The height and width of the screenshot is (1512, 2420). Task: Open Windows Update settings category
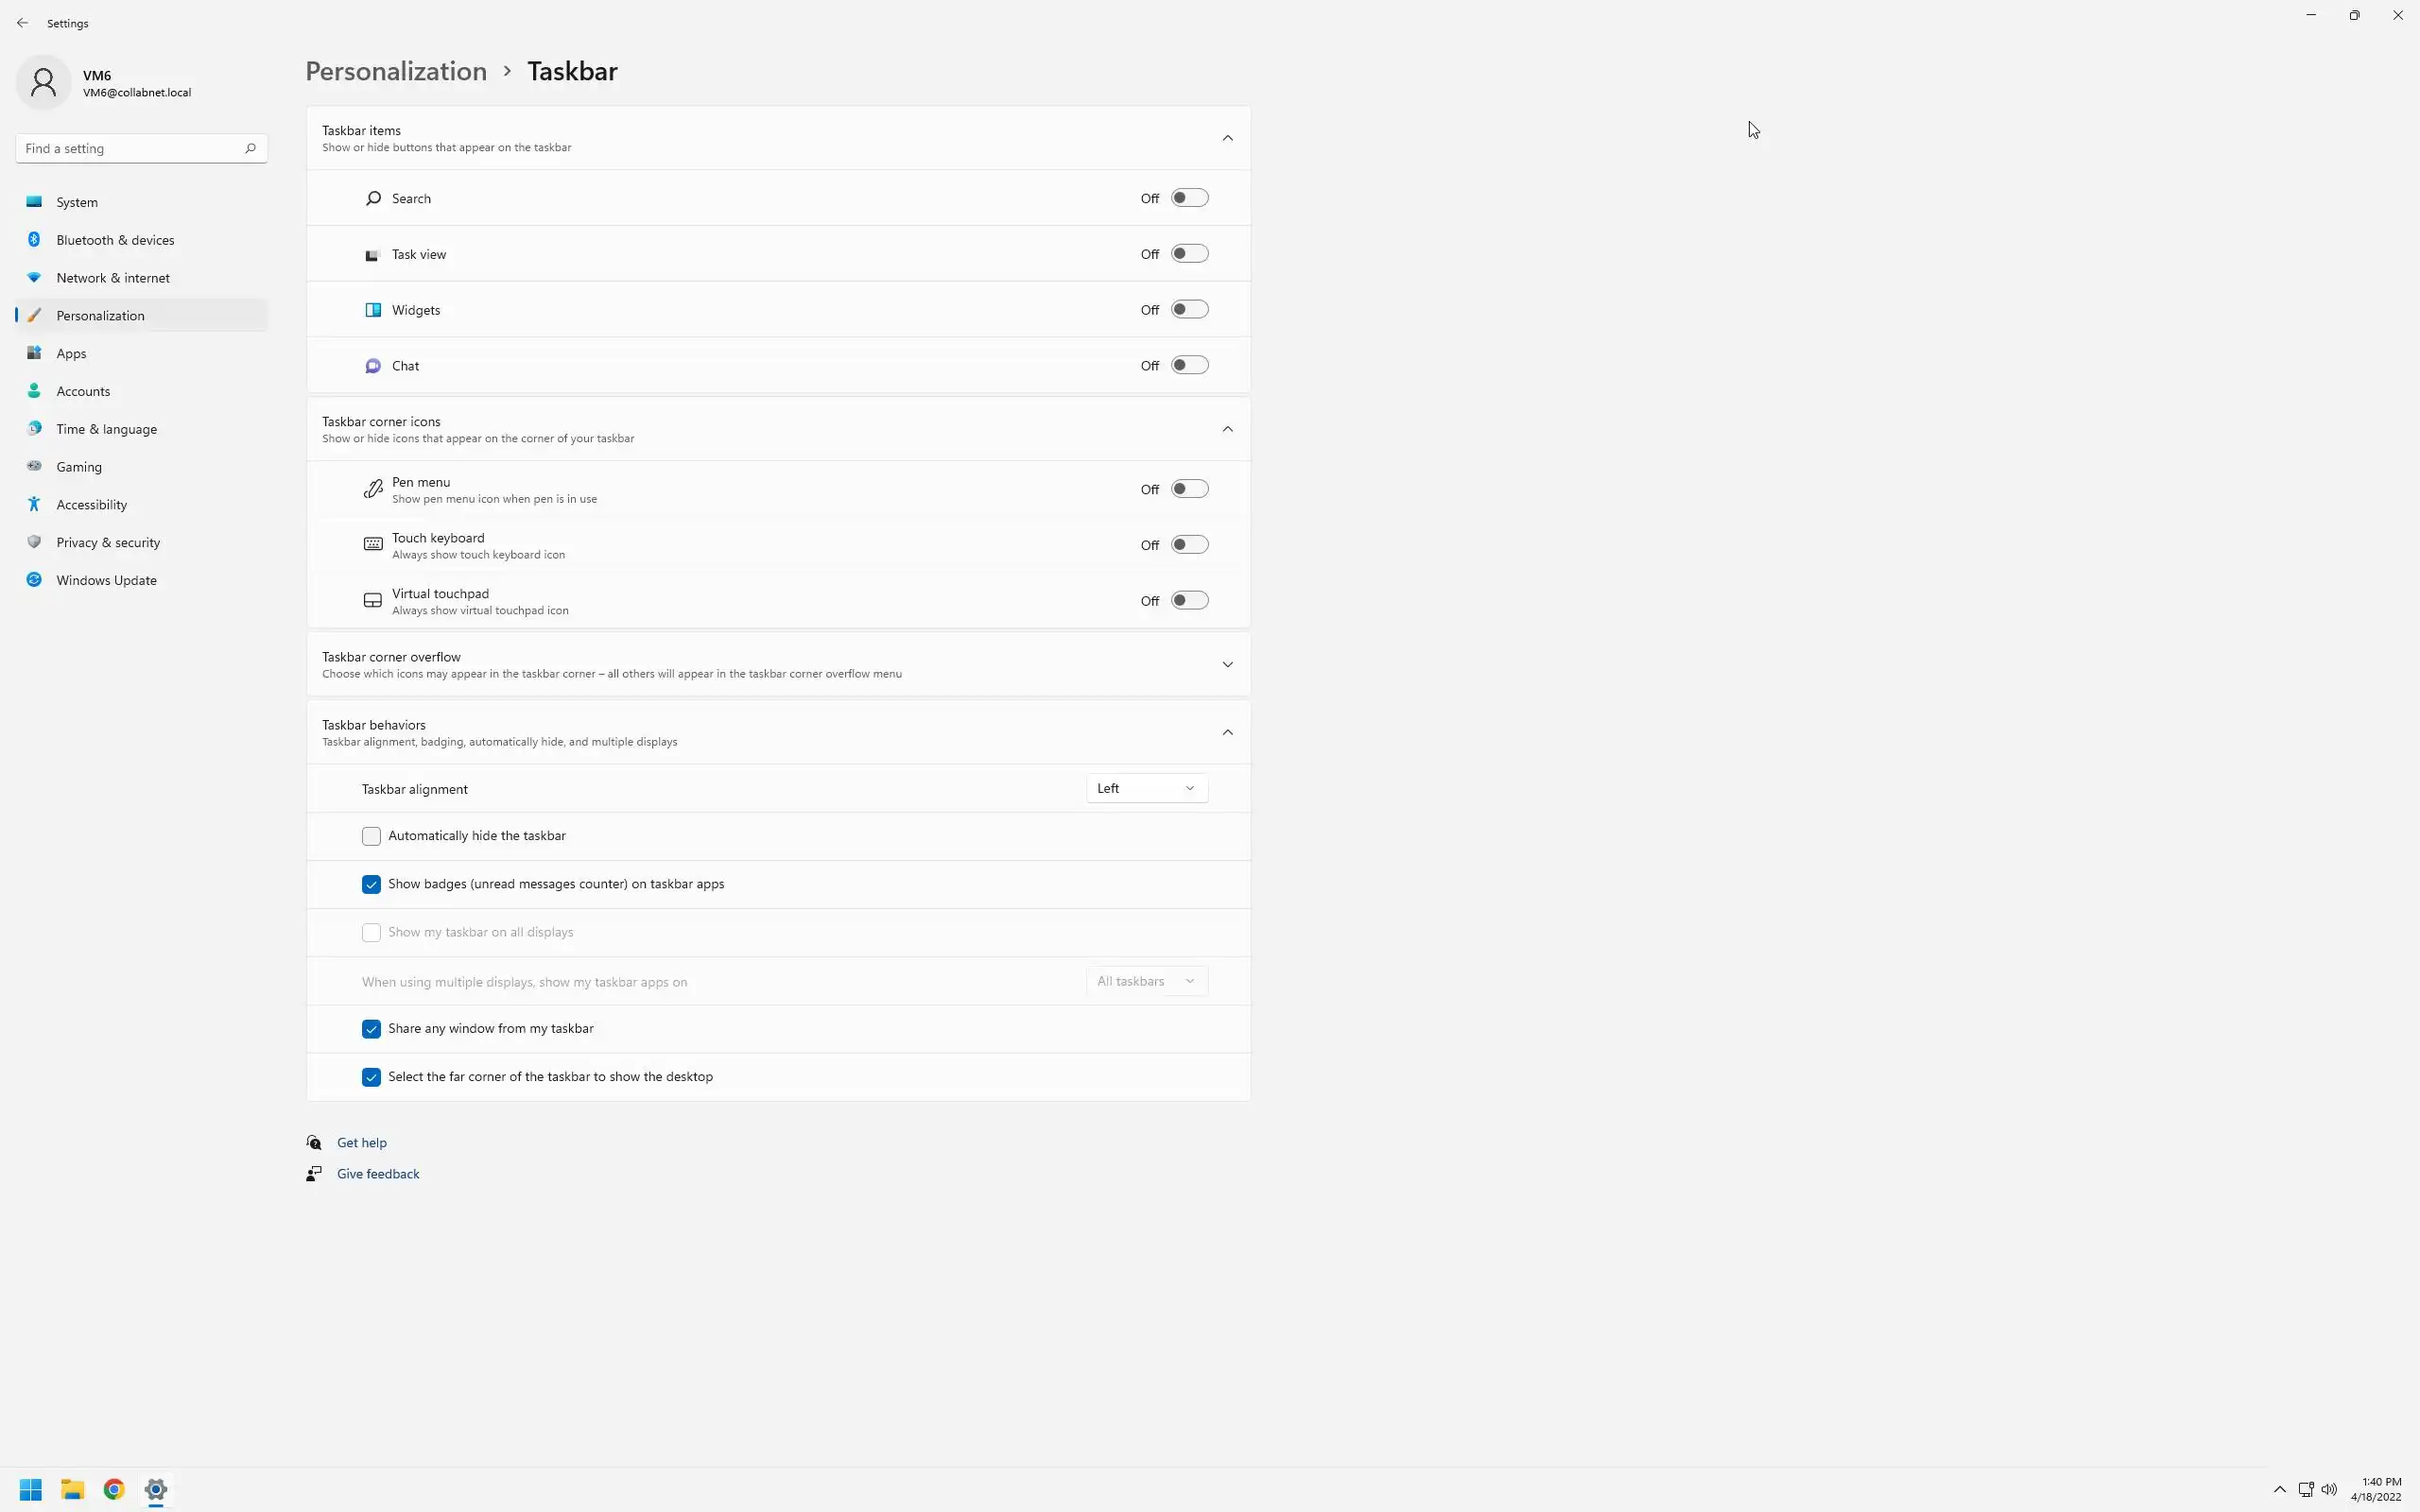tap(106, 580)
